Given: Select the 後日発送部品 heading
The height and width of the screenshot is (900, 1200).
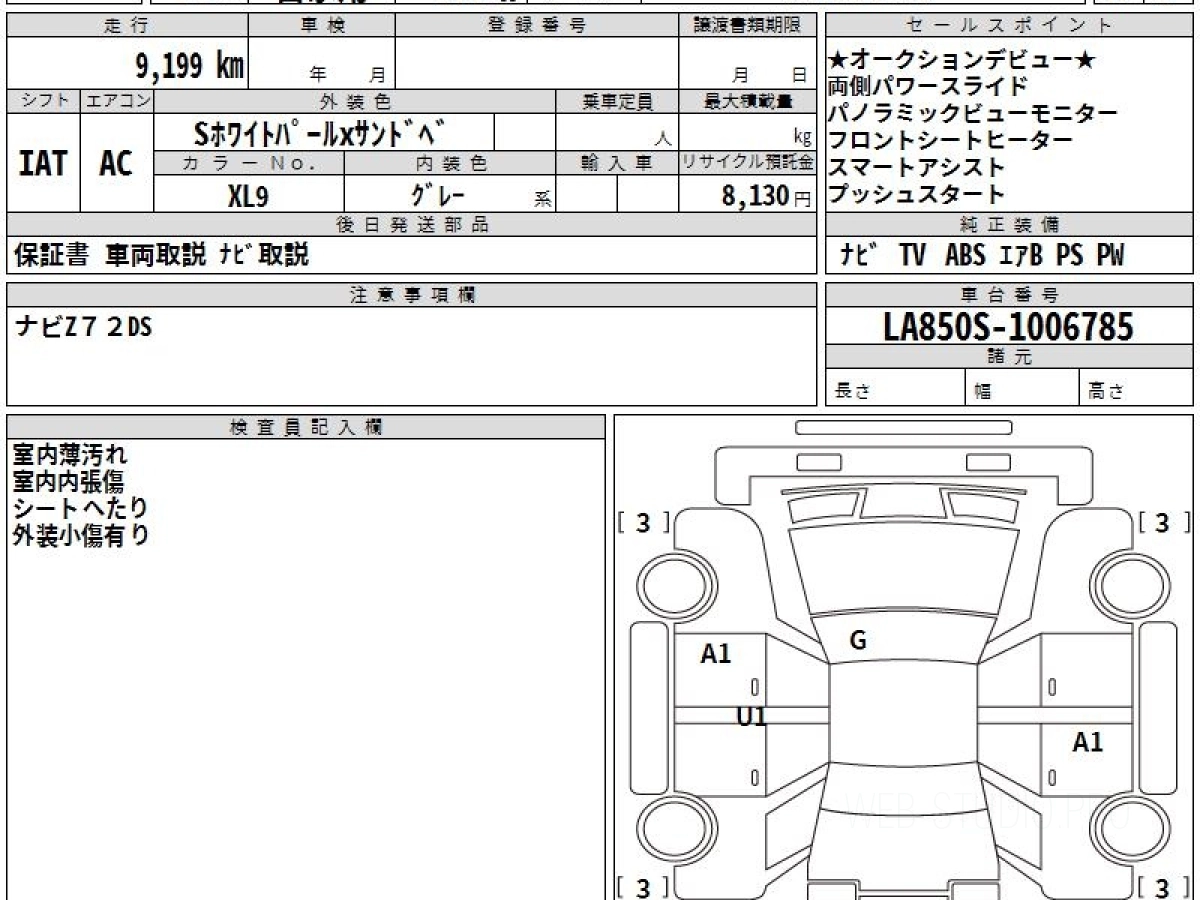Looking at the screenshot, I should pos(412,225).
